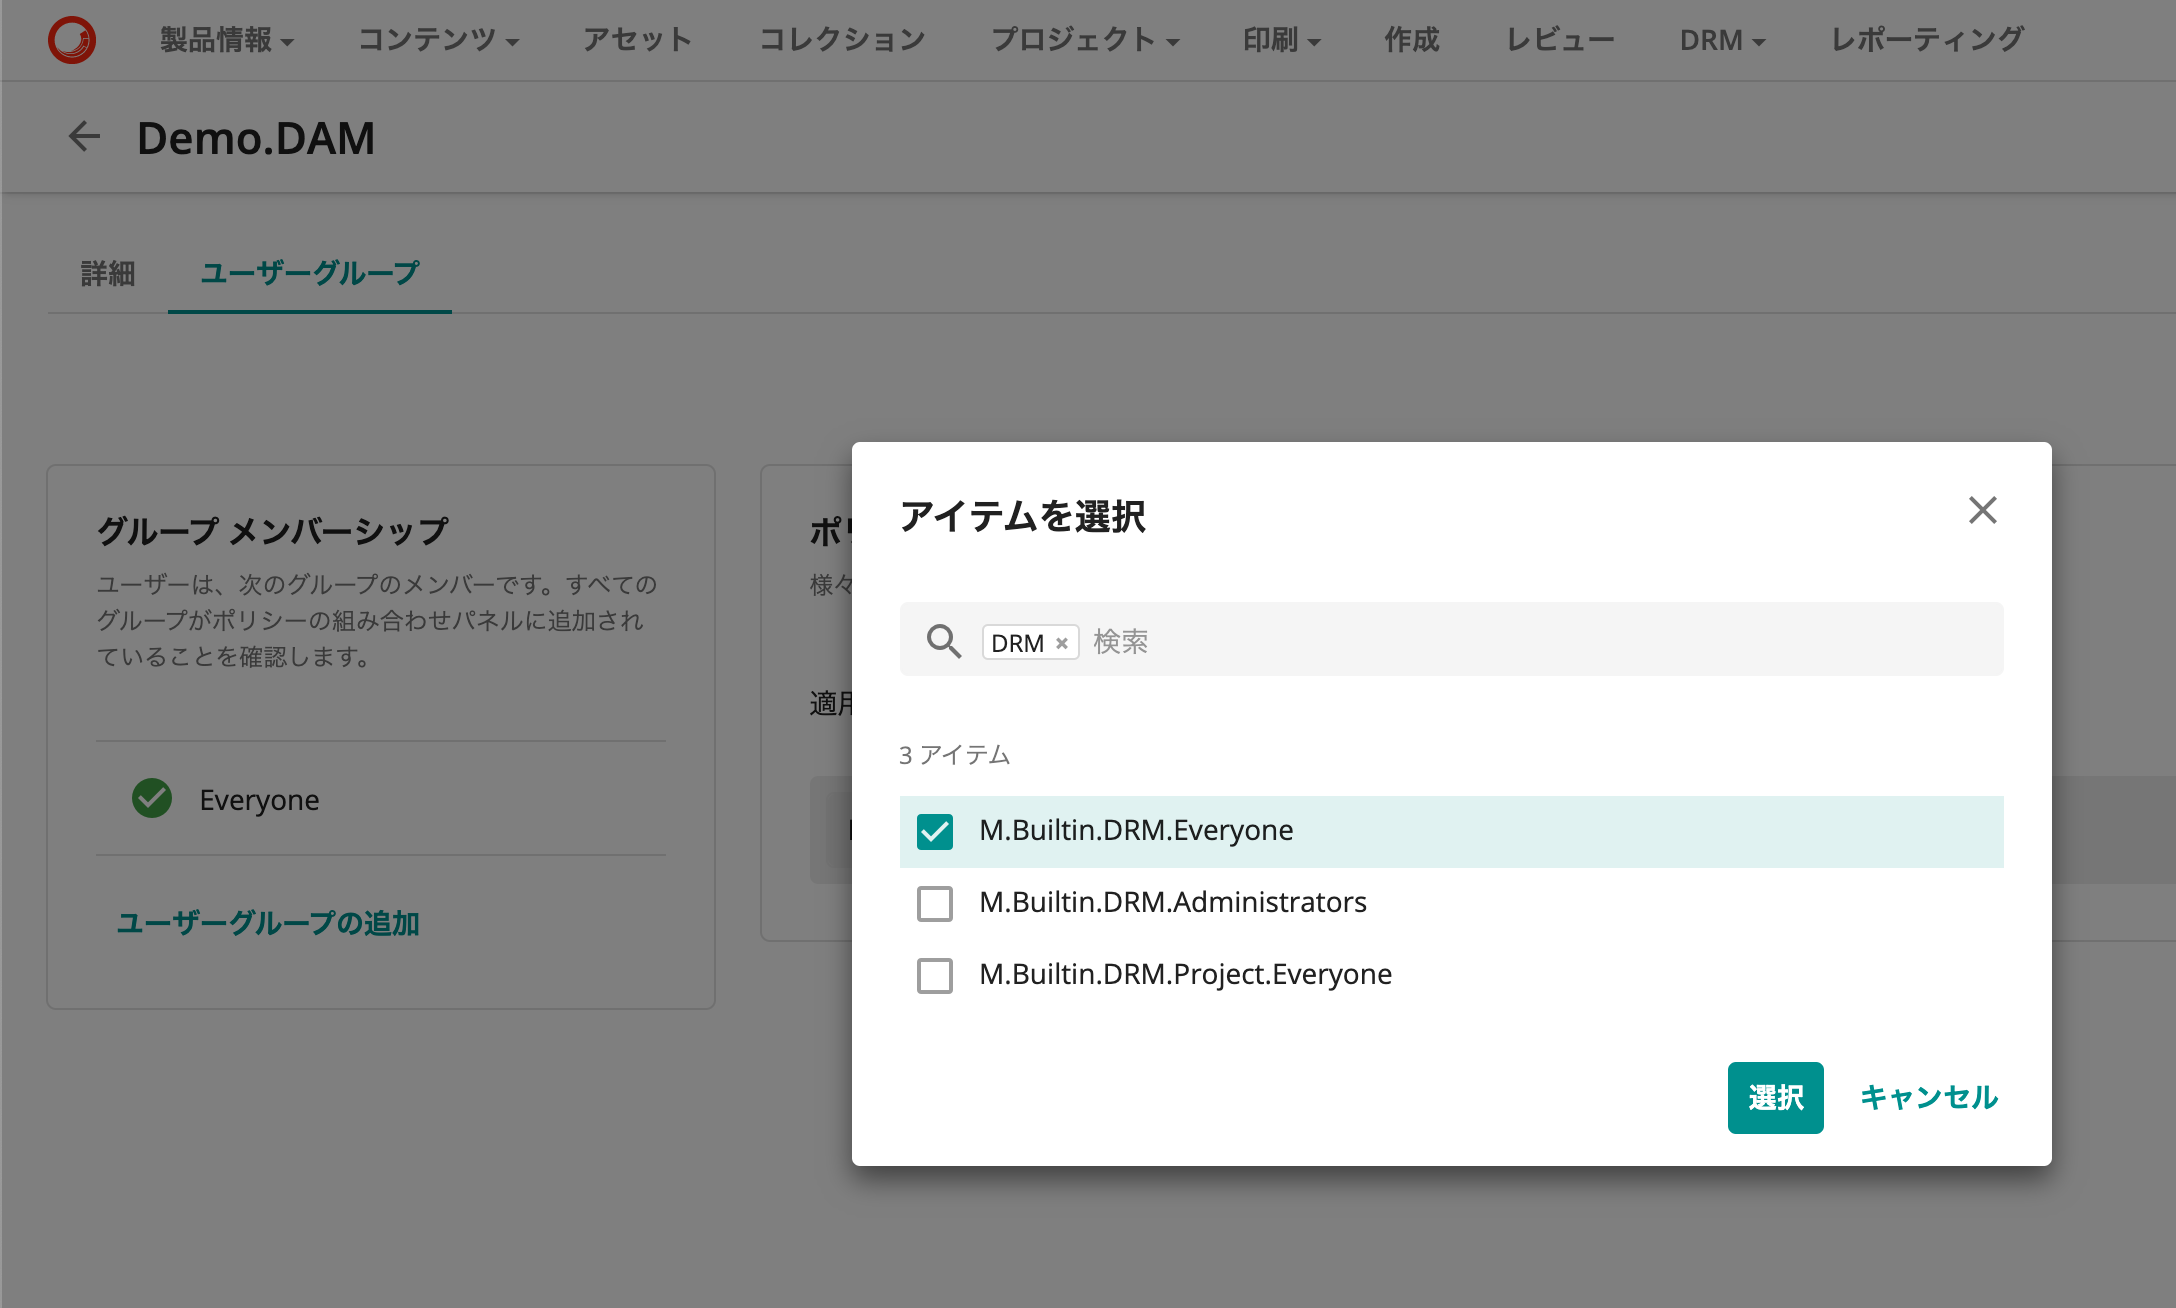Screen dimensions: 2176x1308
Task: Click キャンセル to dismiss dialog
Action: pos(1928,1097)
